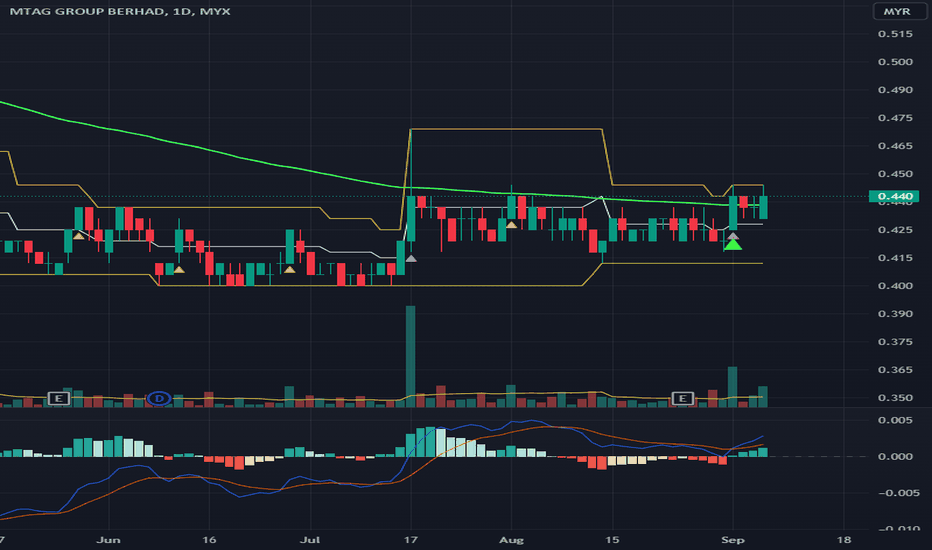Viewport: 932px width, 550px height.
Task: Click the 0.500 price axis label
Action: click(x=895, y=62)
